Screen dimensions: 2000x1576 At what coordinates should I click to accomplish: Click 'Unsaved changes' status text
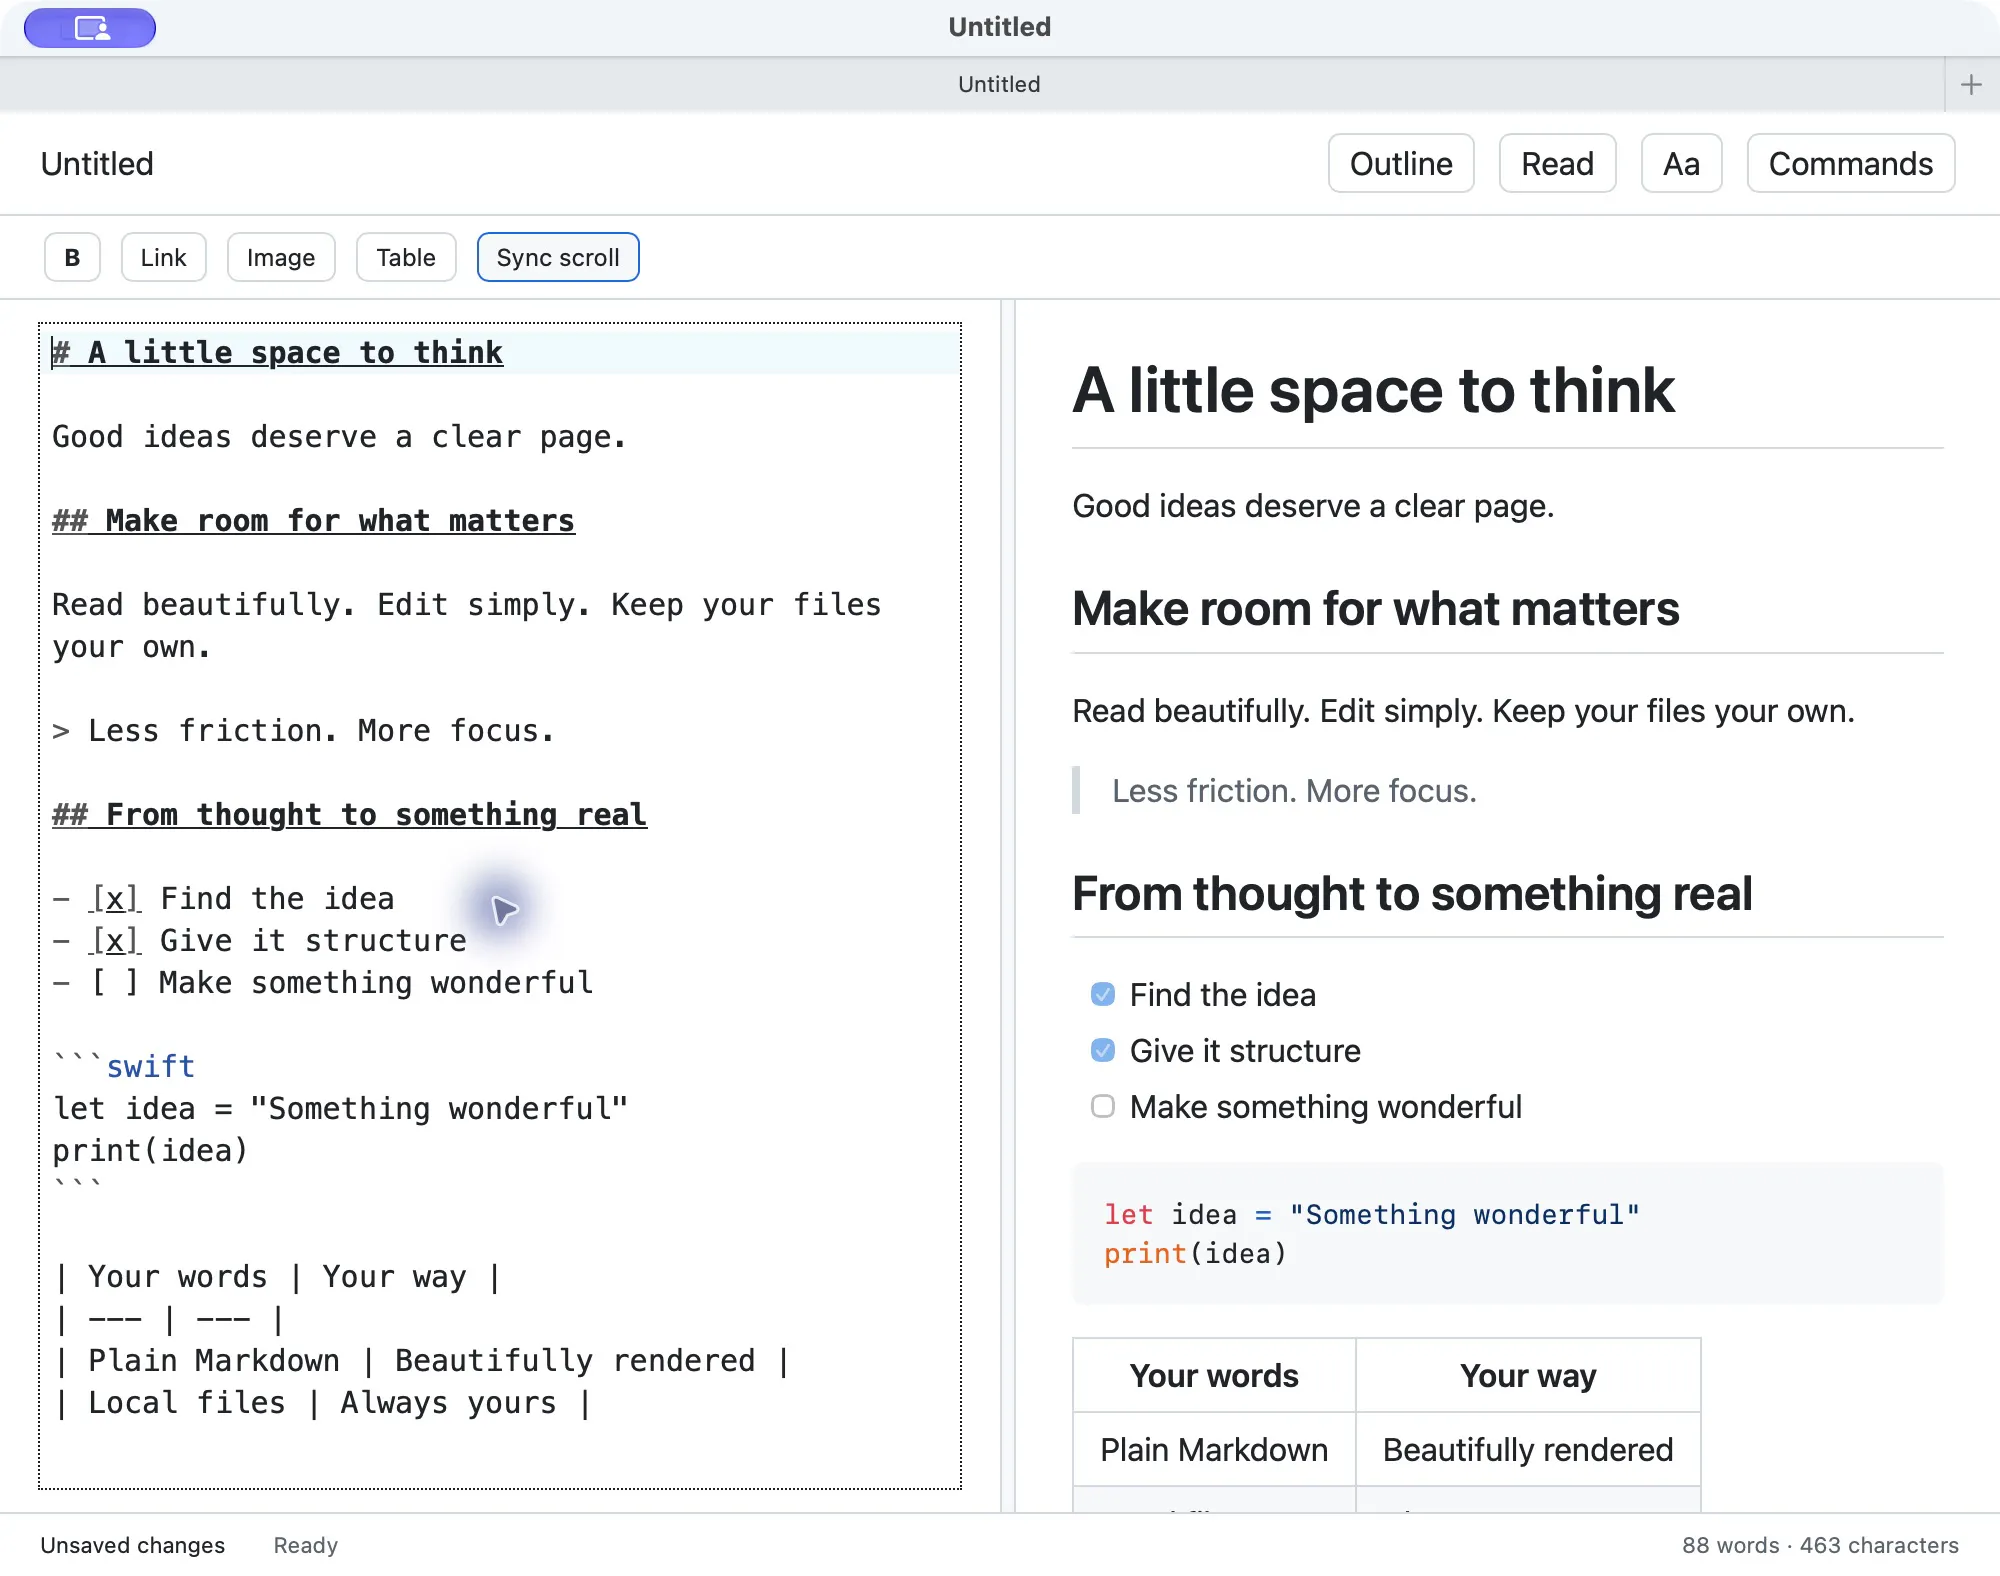click(x=132, y=1545)
